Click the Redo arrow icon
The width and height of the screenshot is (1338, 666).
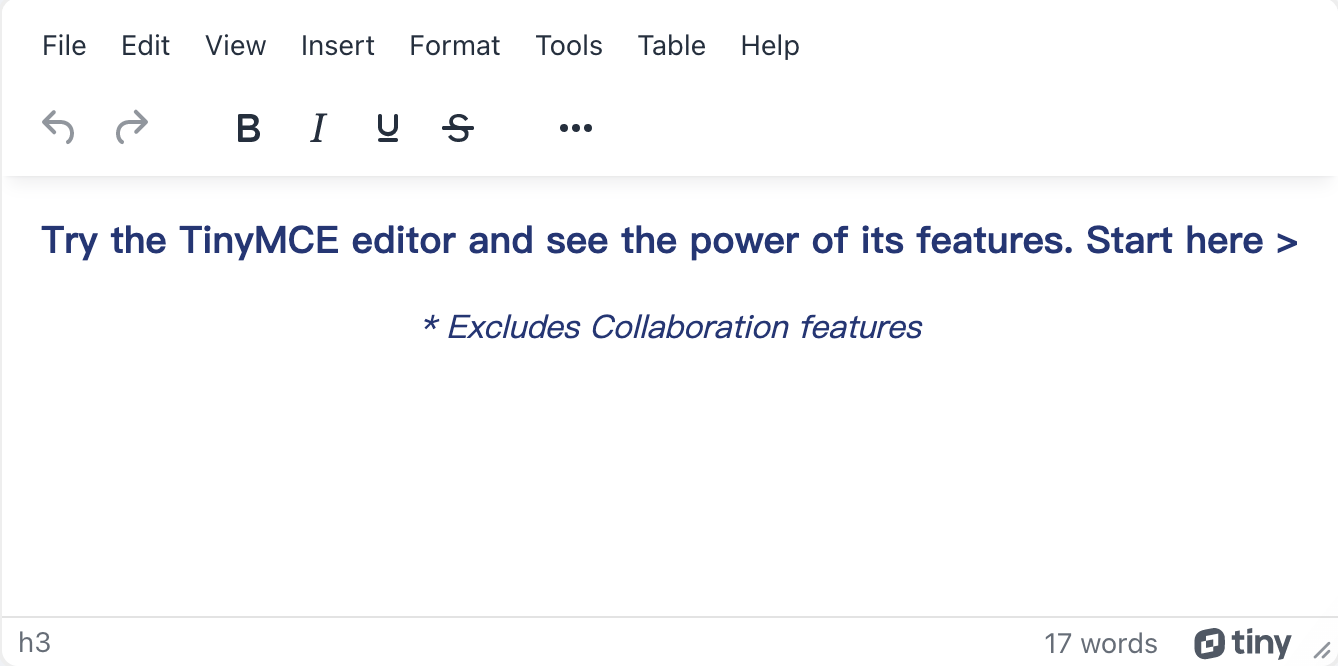point(132,128)
